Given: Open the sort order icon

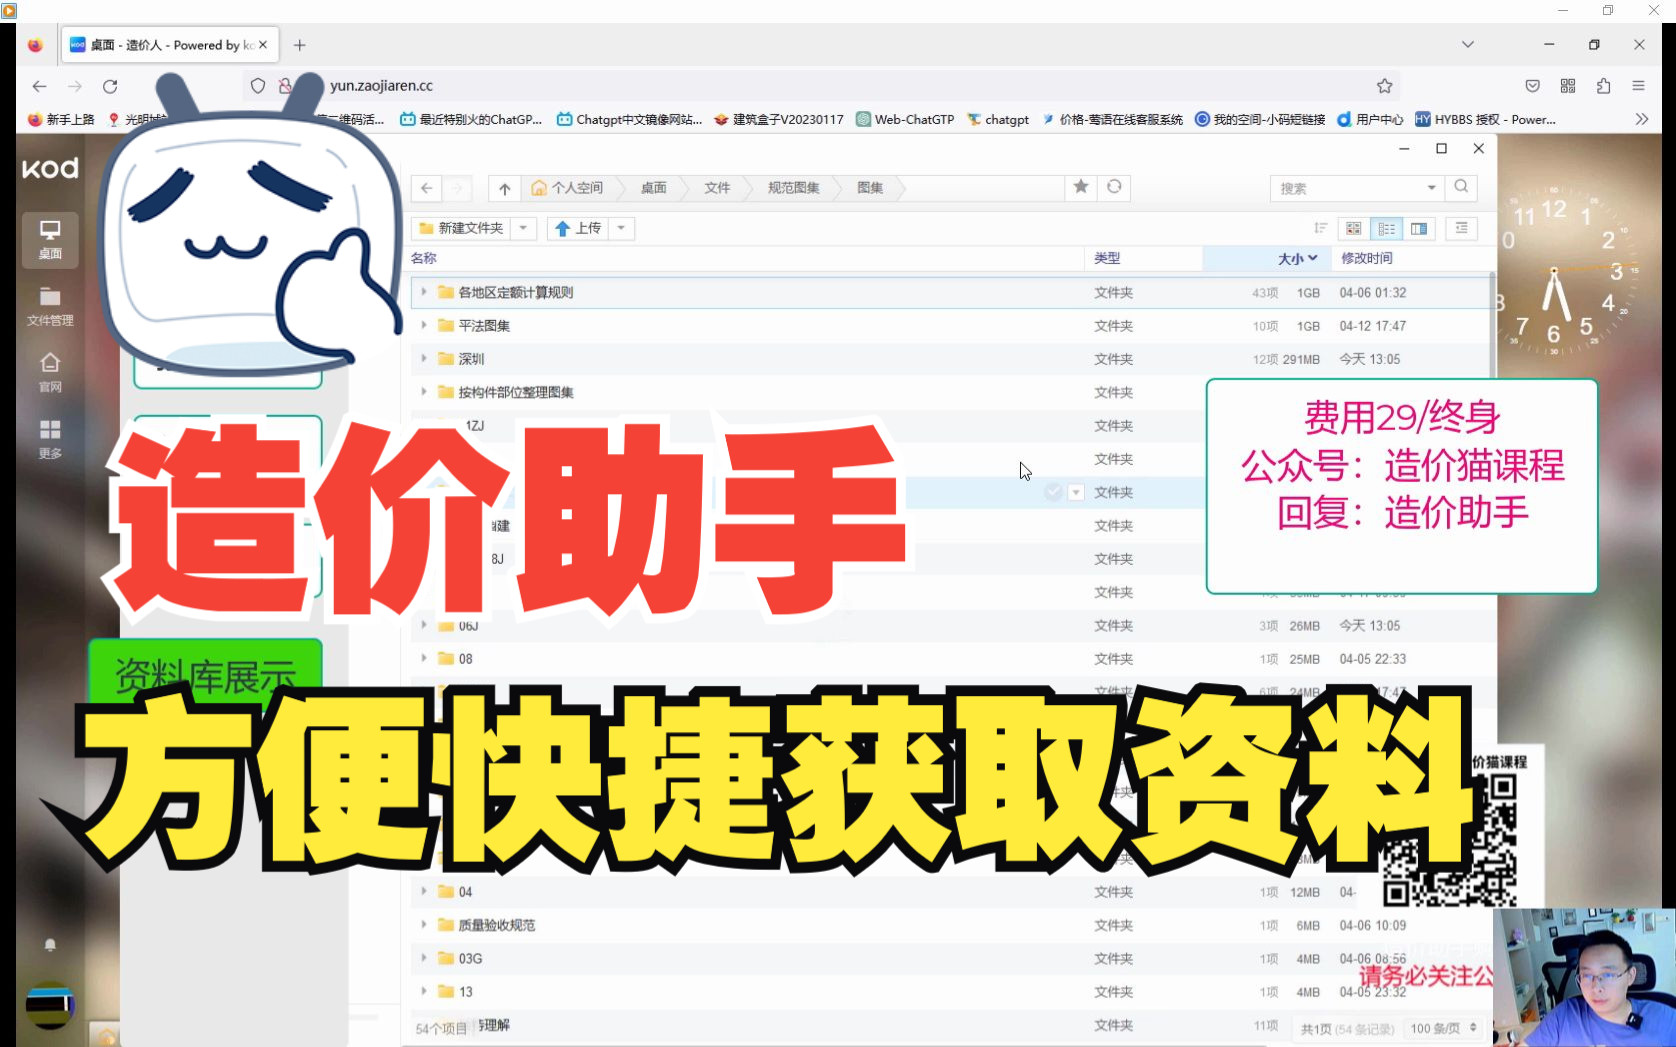Looking at the screenshot, I should [x=1320, y=228].
